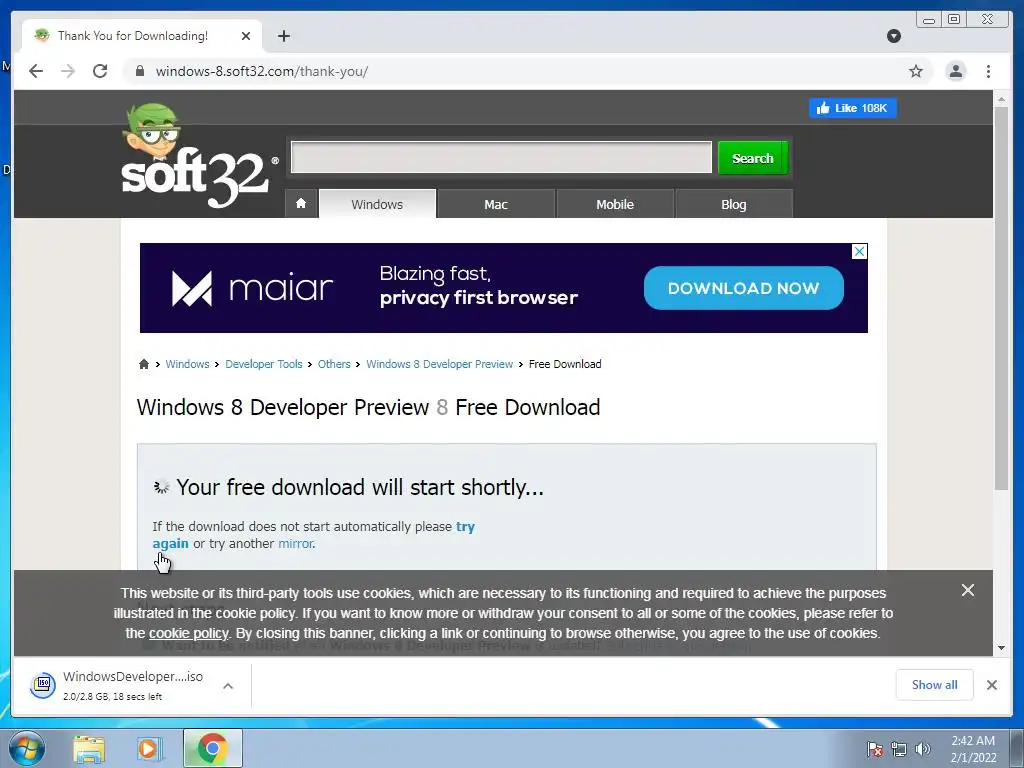Click the maiar logo in the ad
The height and width of the screenshot is (768, 1024).
coord(252,288)
